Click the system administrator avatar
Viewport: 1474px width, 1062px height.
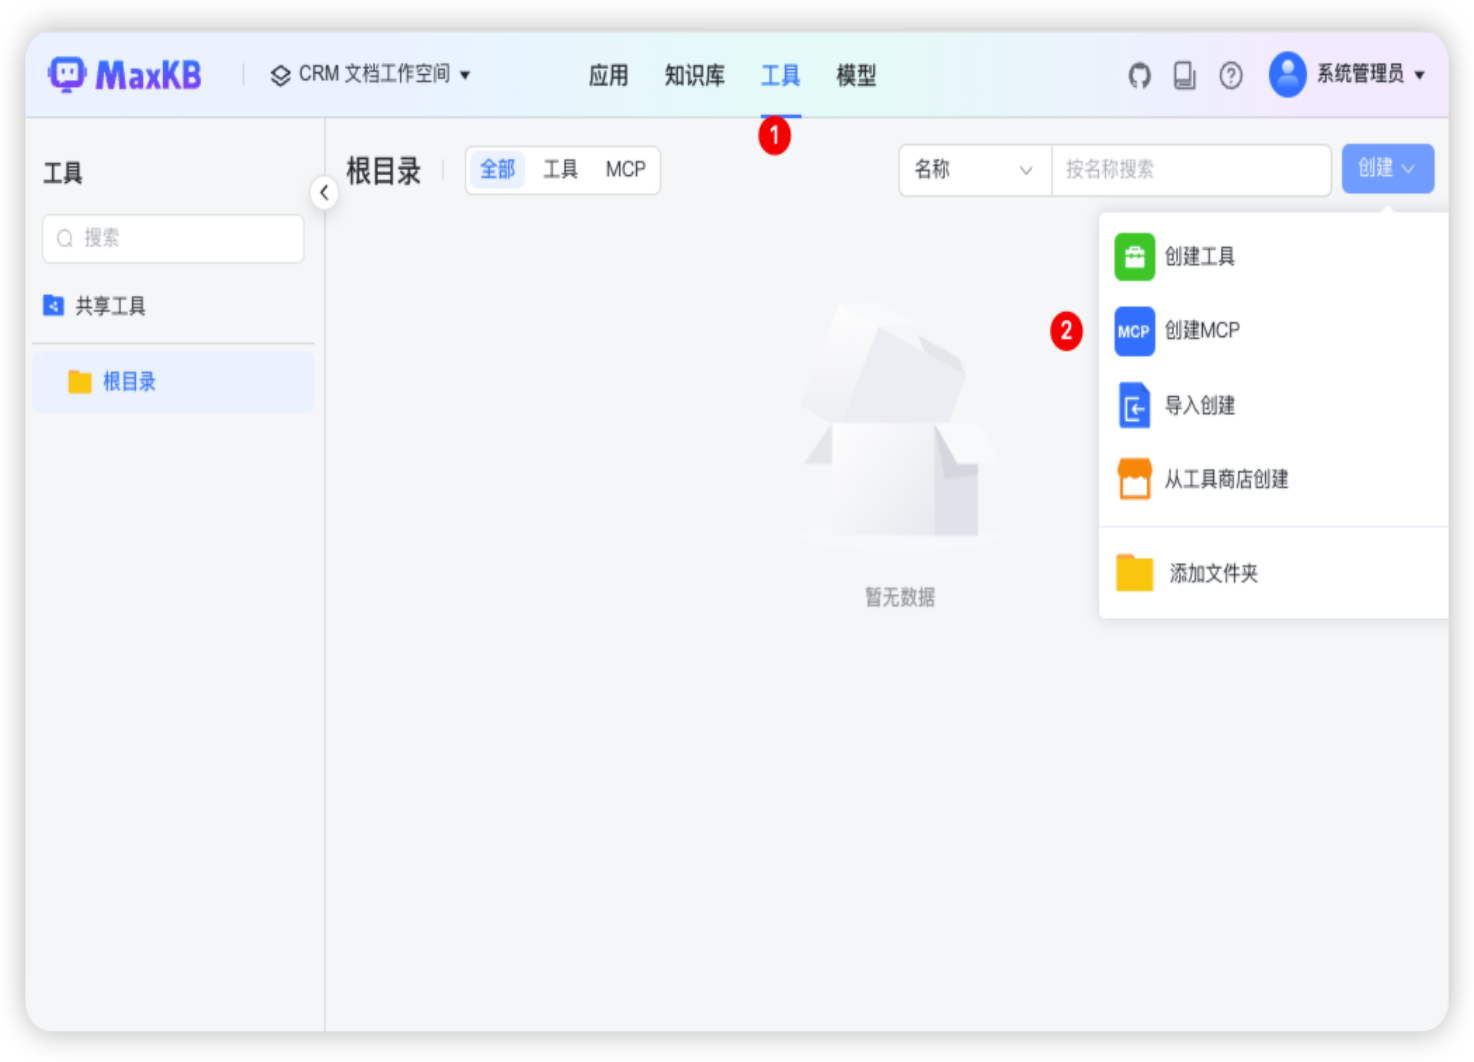pos(1287,74)
